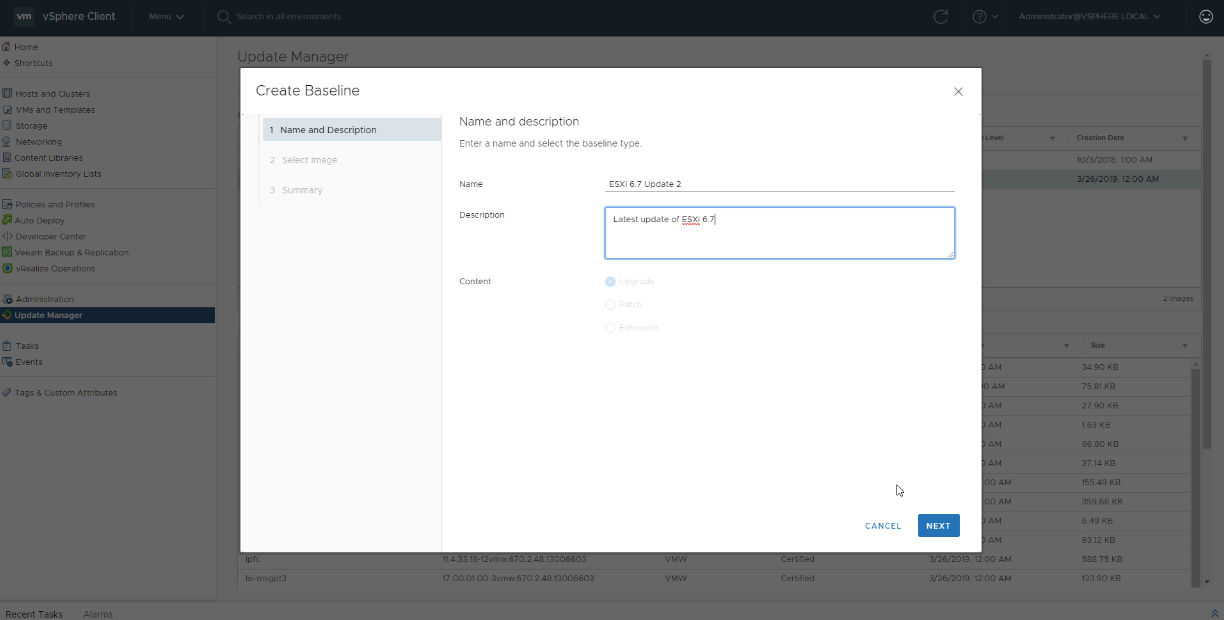Click the Administration icon in sidebar
This screenshot has height=620, width=1224.
pos(7,299)
